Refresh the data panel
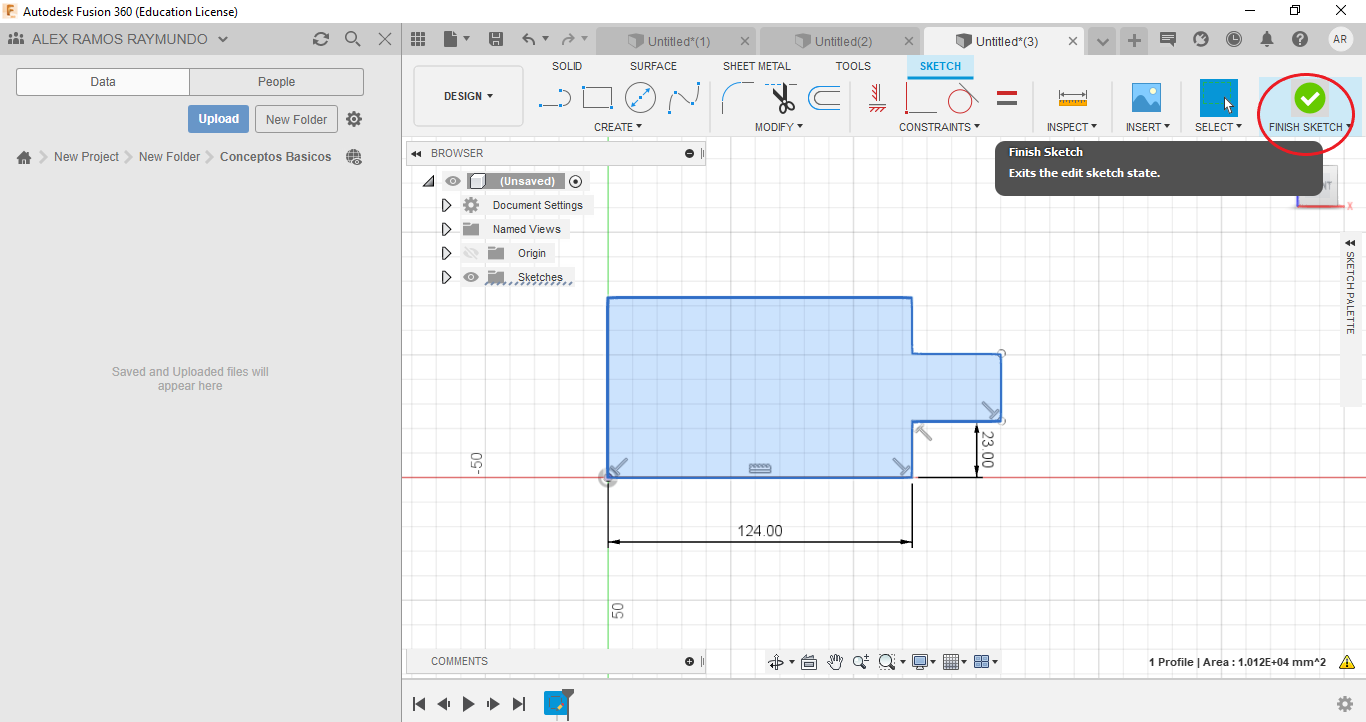 320,39
